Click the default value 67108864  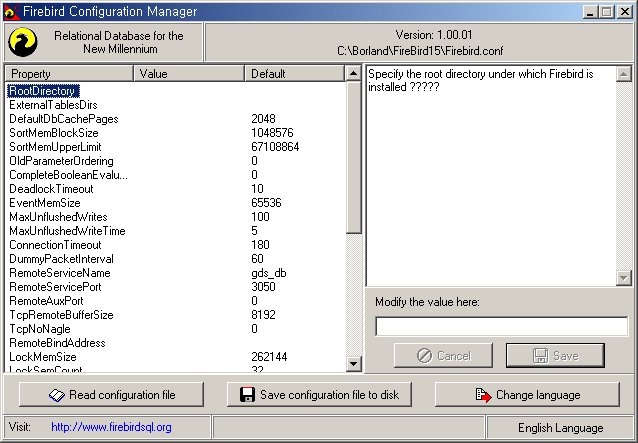[275, 147]
